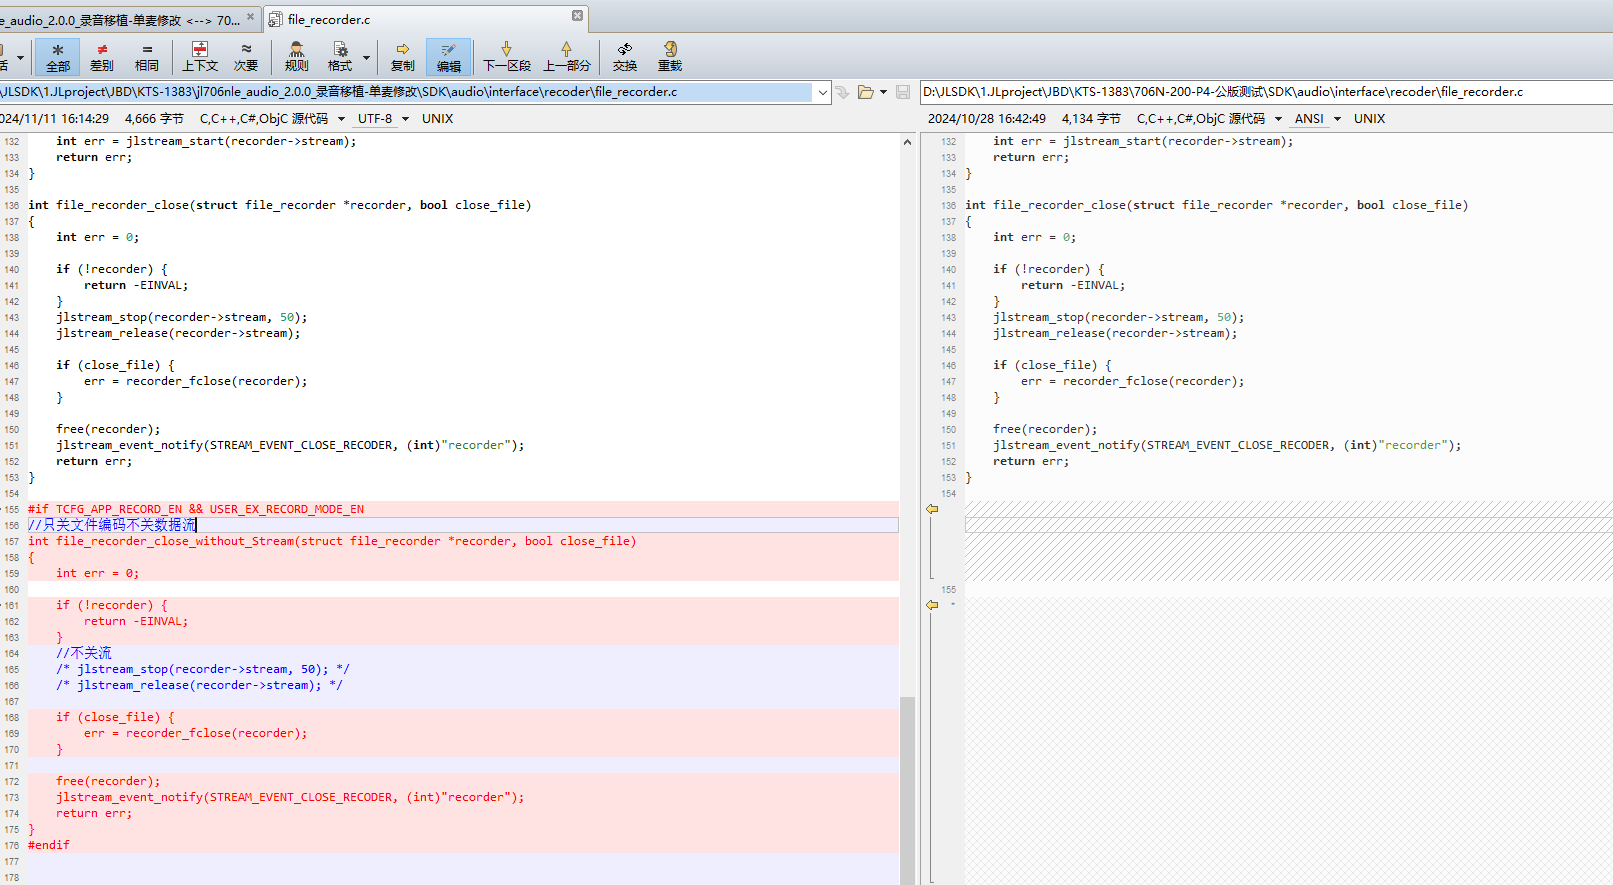Reload files with the 重载 icon

670,57
